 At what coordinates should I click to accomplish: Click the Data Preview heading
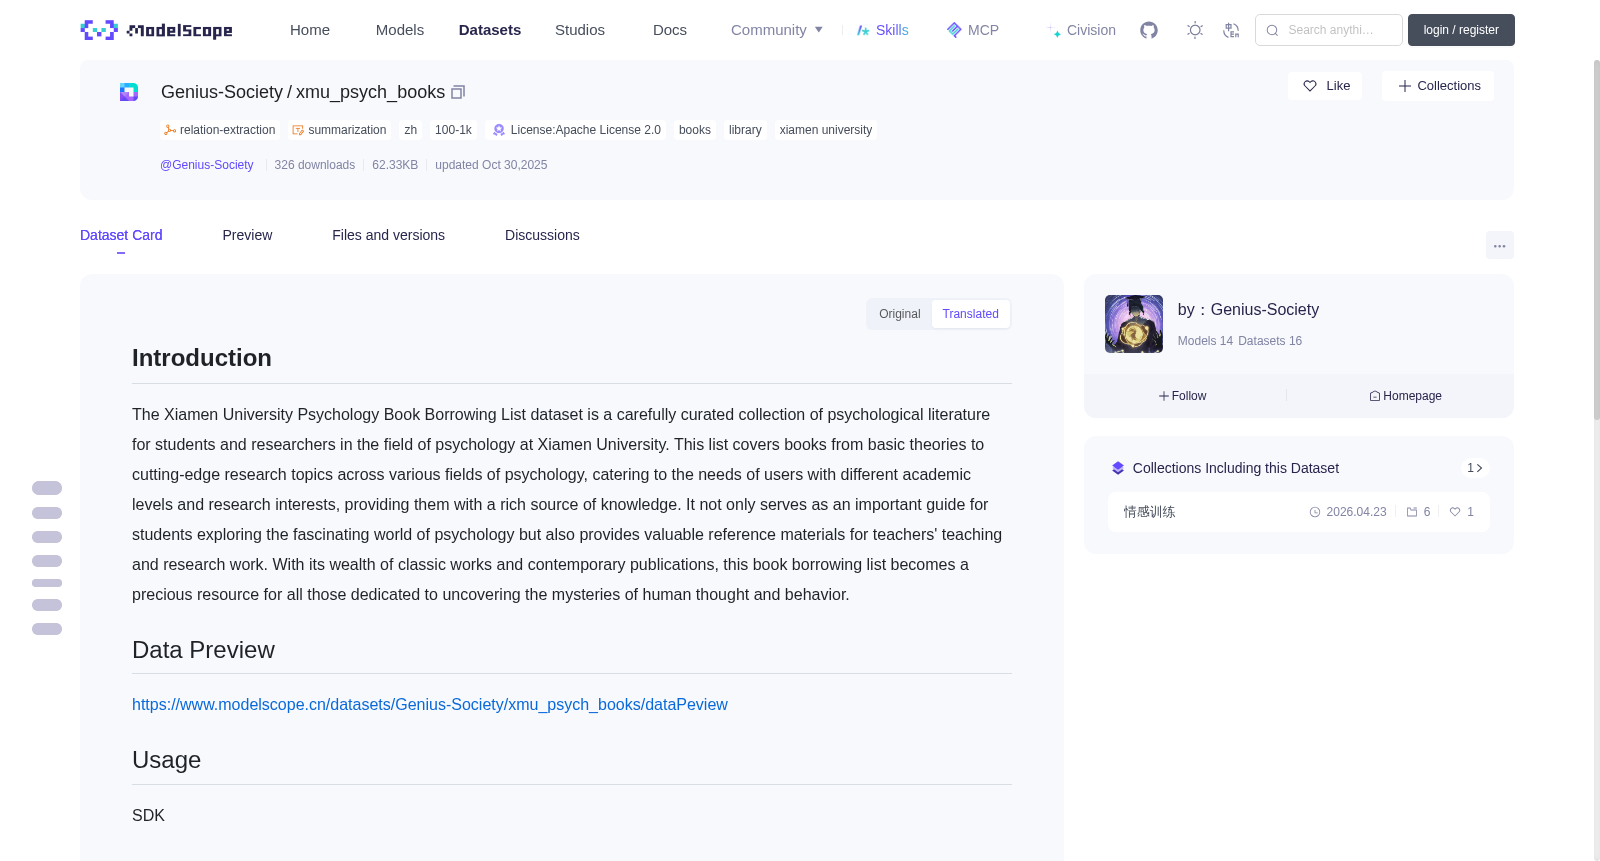(203, 650)
